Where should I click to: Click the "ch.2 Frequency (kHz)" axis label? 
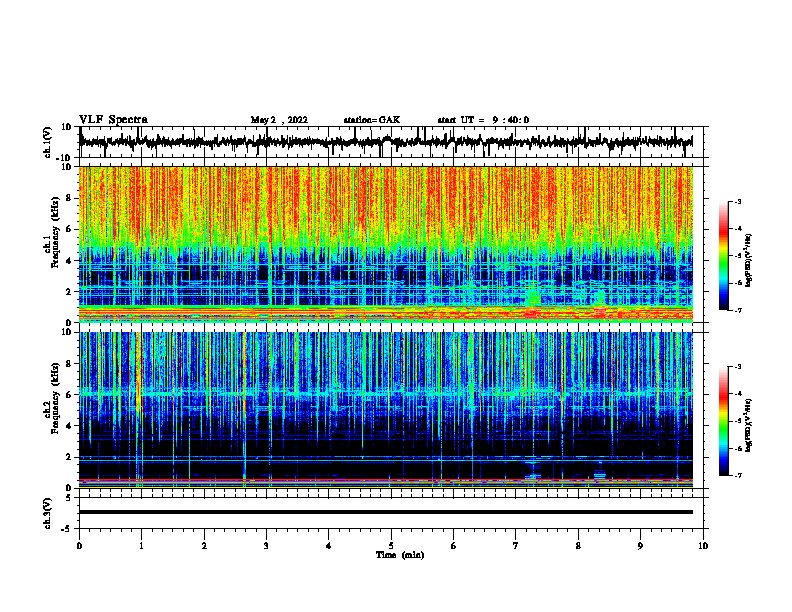tap(54, 398)
